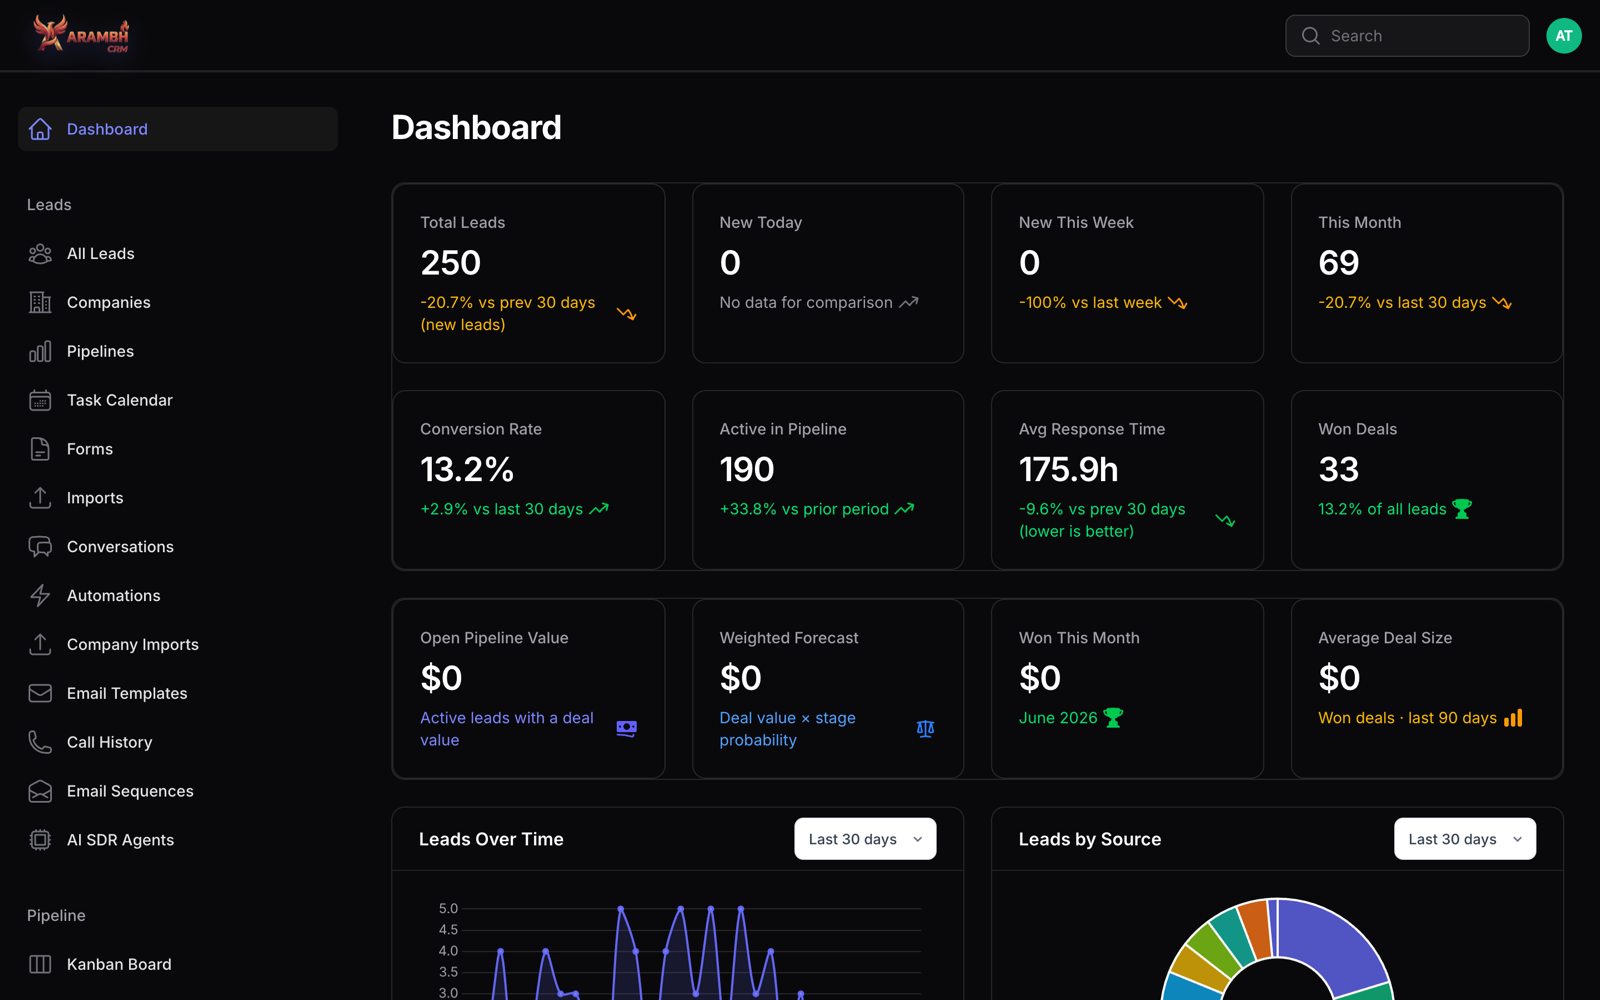Open Companies from the sidebar
The width and height of the screenshot is (1600, 1000).
[x=178, y=303]
